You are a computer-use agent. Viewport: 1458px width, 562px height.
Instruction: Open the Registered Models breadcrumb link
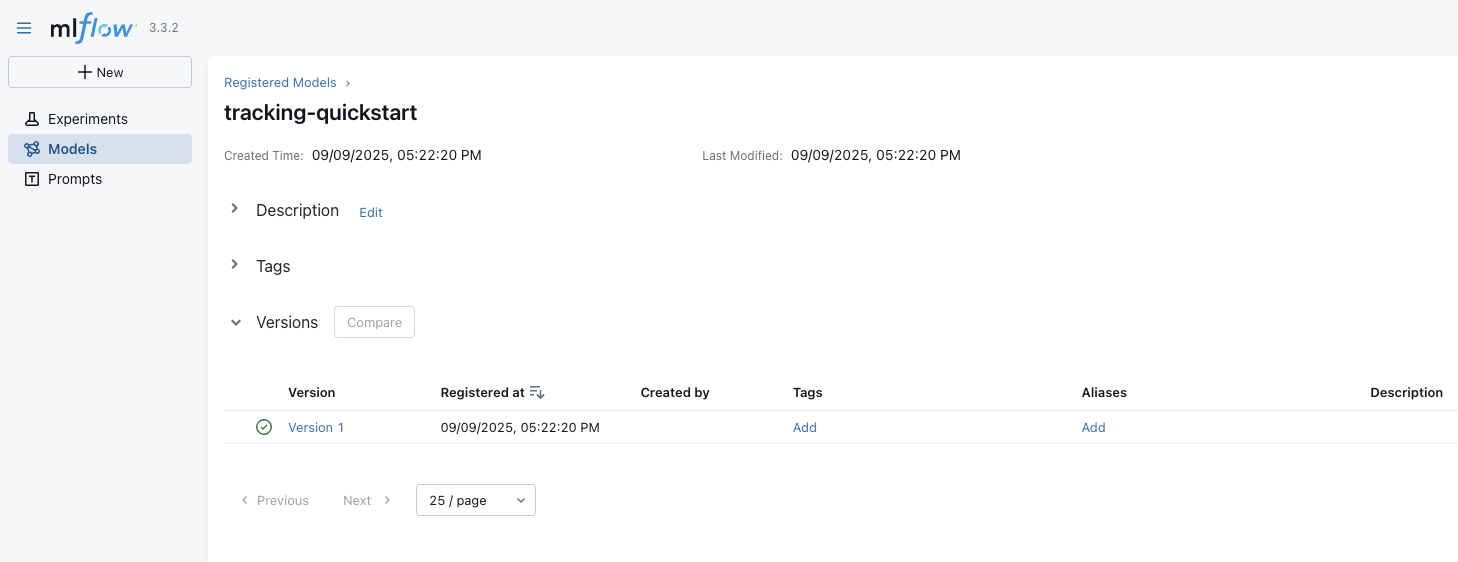pyautogui.click(x=280, y=83)
